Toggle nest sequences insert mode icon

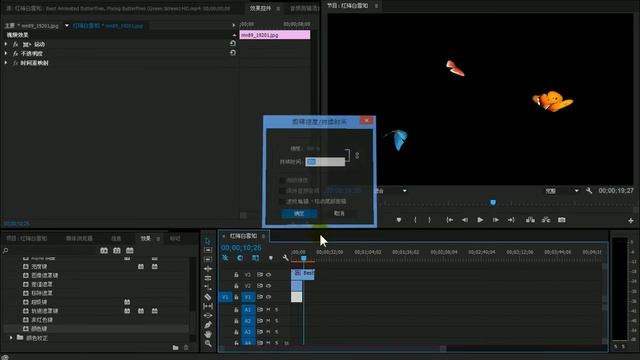[225, 258]
